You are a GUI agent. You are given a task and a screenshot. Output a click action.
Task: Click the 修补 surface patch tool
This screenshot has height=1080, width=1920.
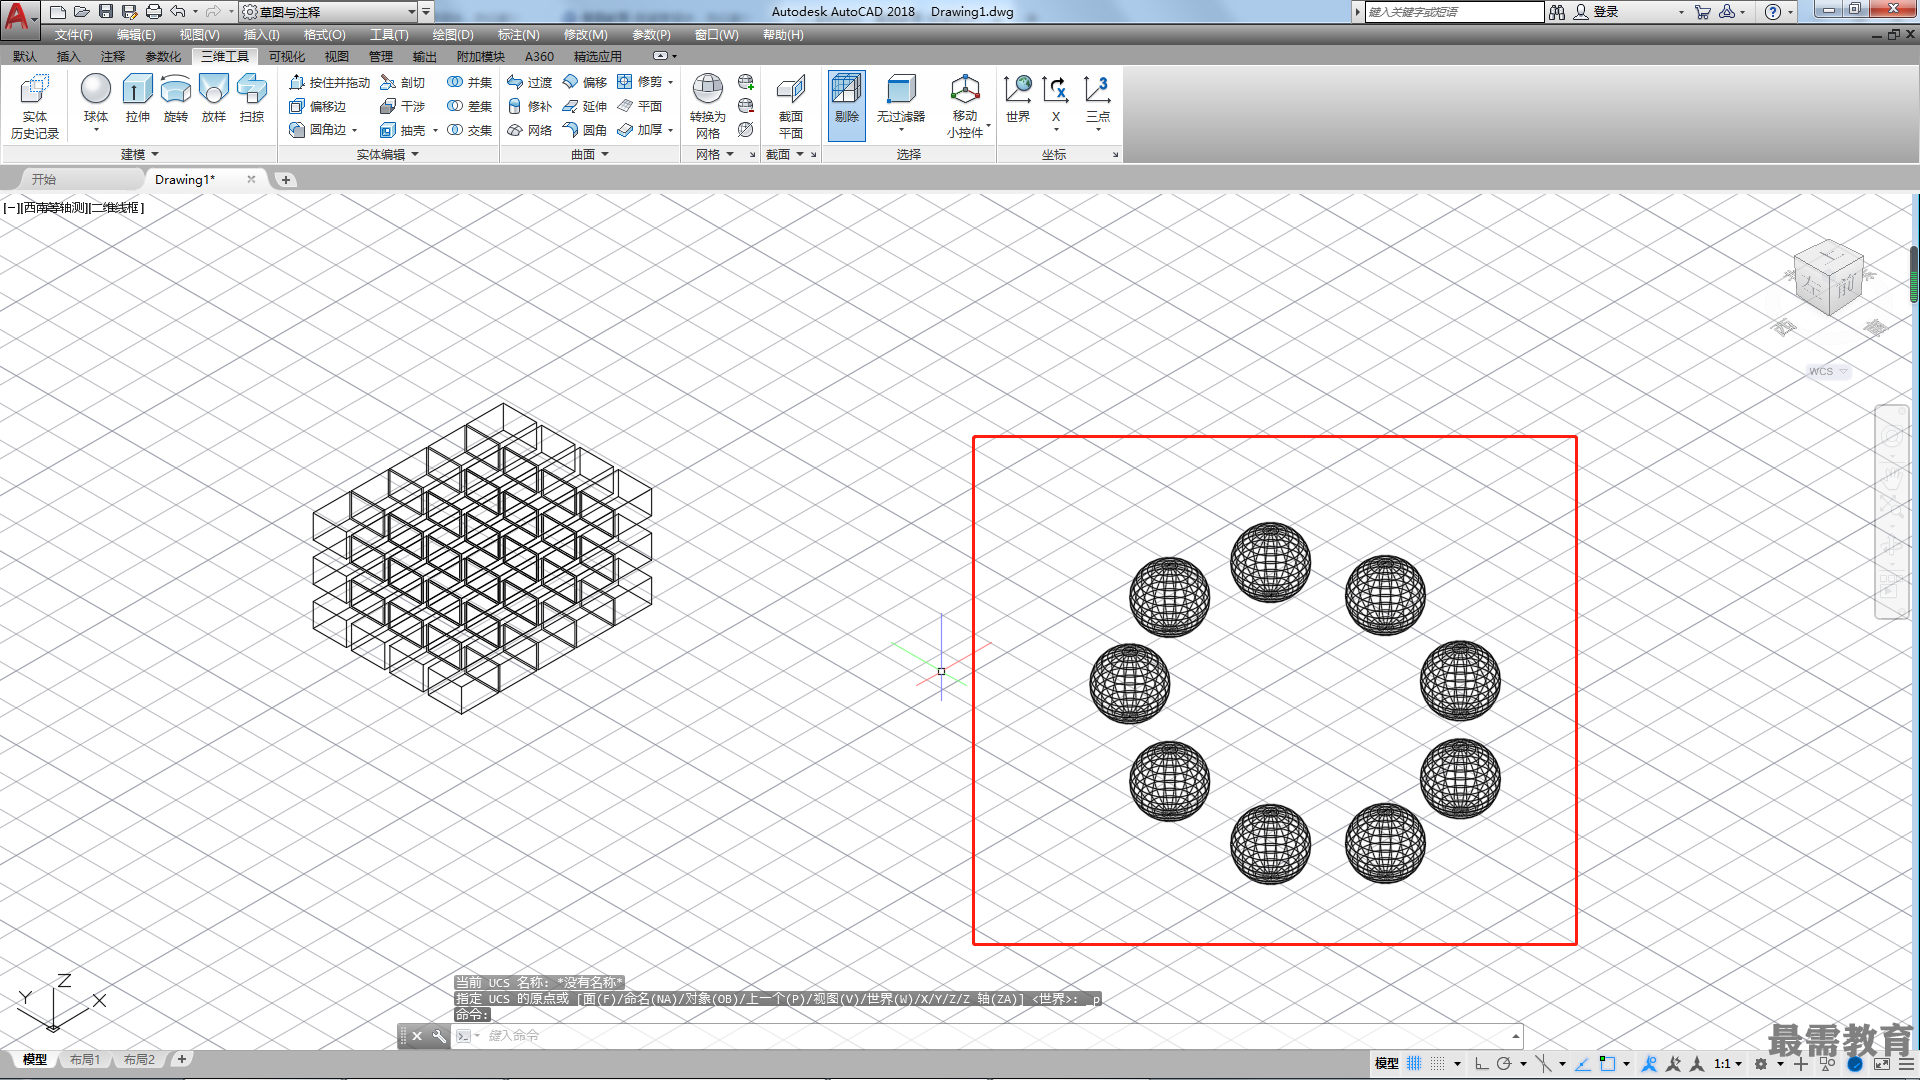(529, 106)
